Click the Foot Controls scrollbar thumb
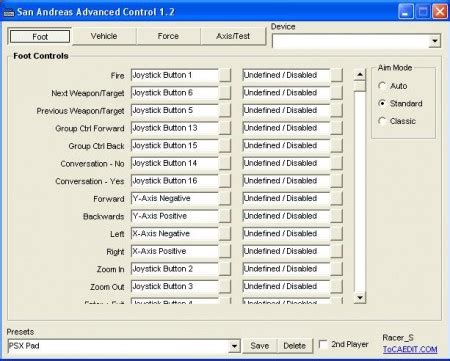Viewport: 450px width, 361px height. (x=360, y=86)
